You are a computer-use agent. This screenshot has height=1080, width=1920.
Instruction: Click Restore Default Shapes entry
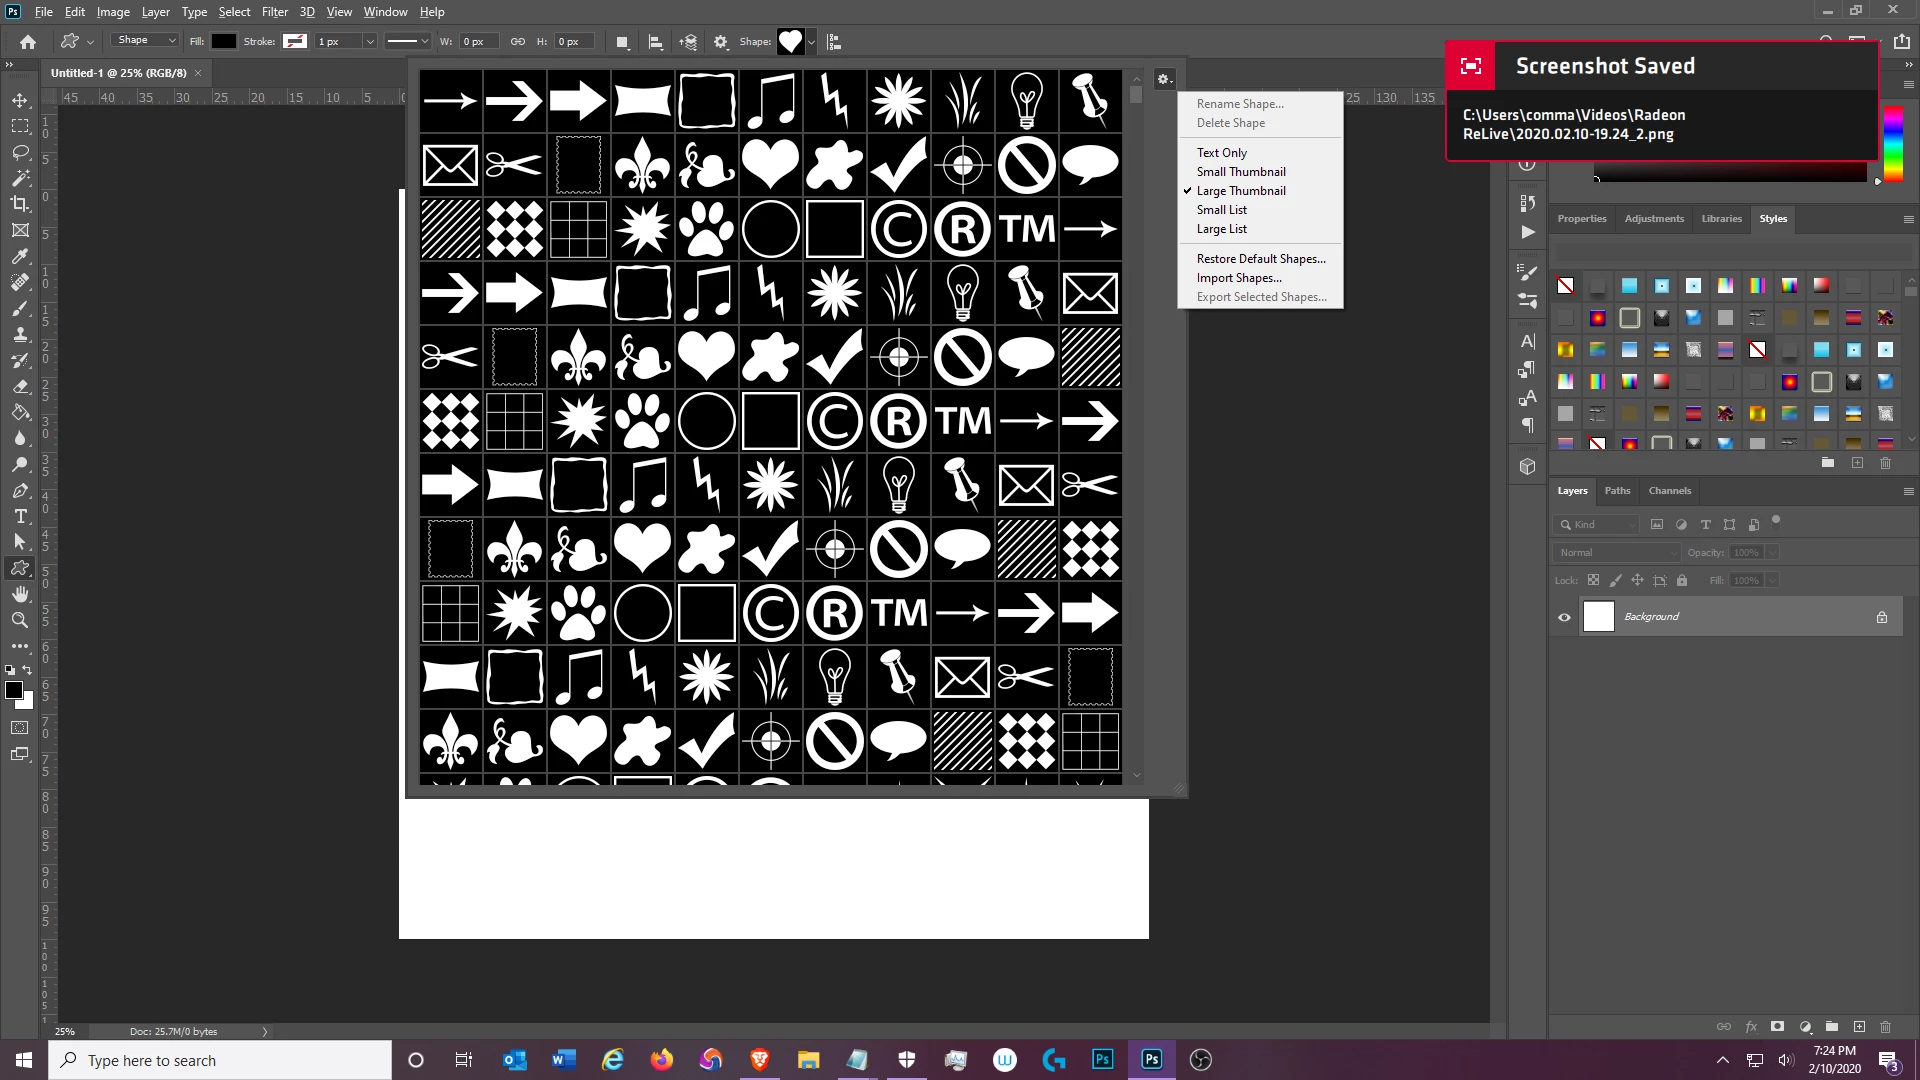[x=1260, y=259]
